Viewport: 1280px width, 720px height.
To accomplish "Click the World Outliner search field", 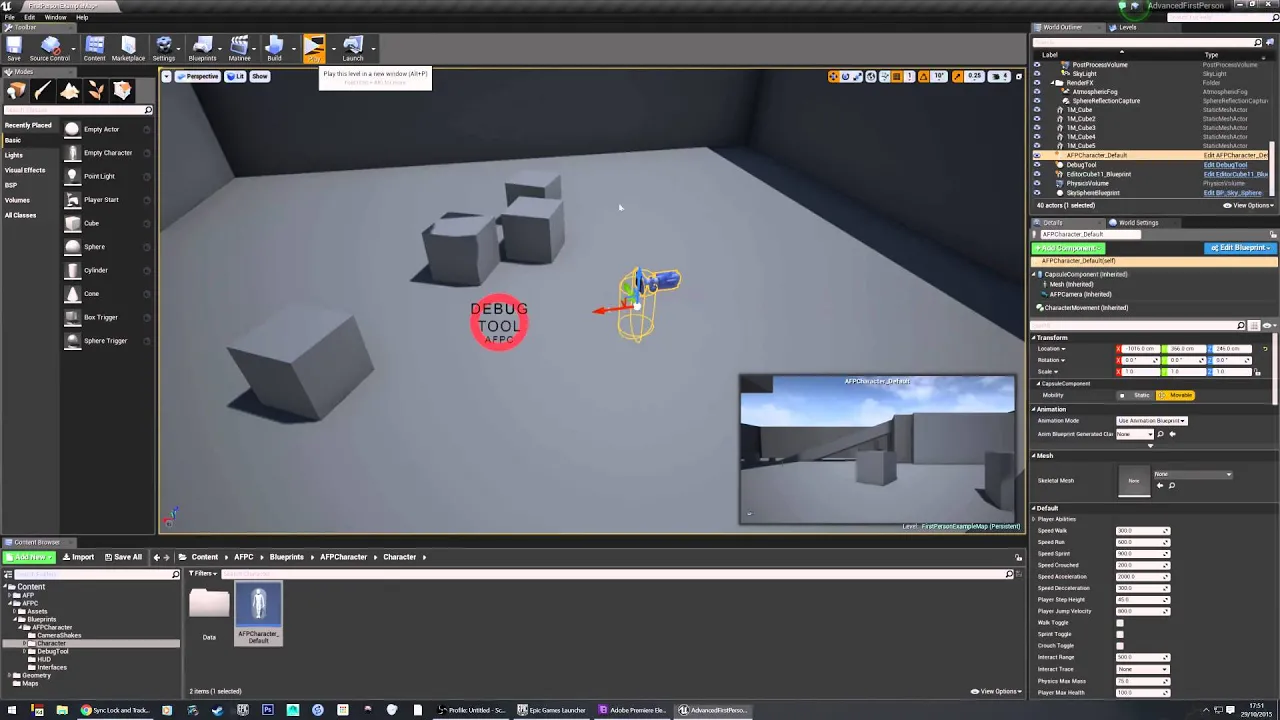I will 1147,43.
